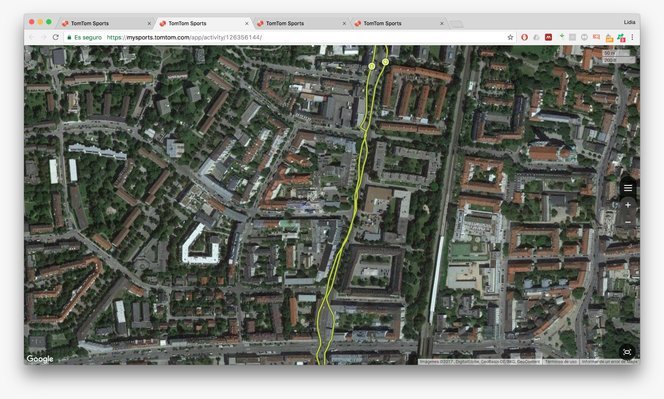The width and height of the screenshot is (664, 399).
Task: Close the second TomTom Sports tab
Action: 246,23
